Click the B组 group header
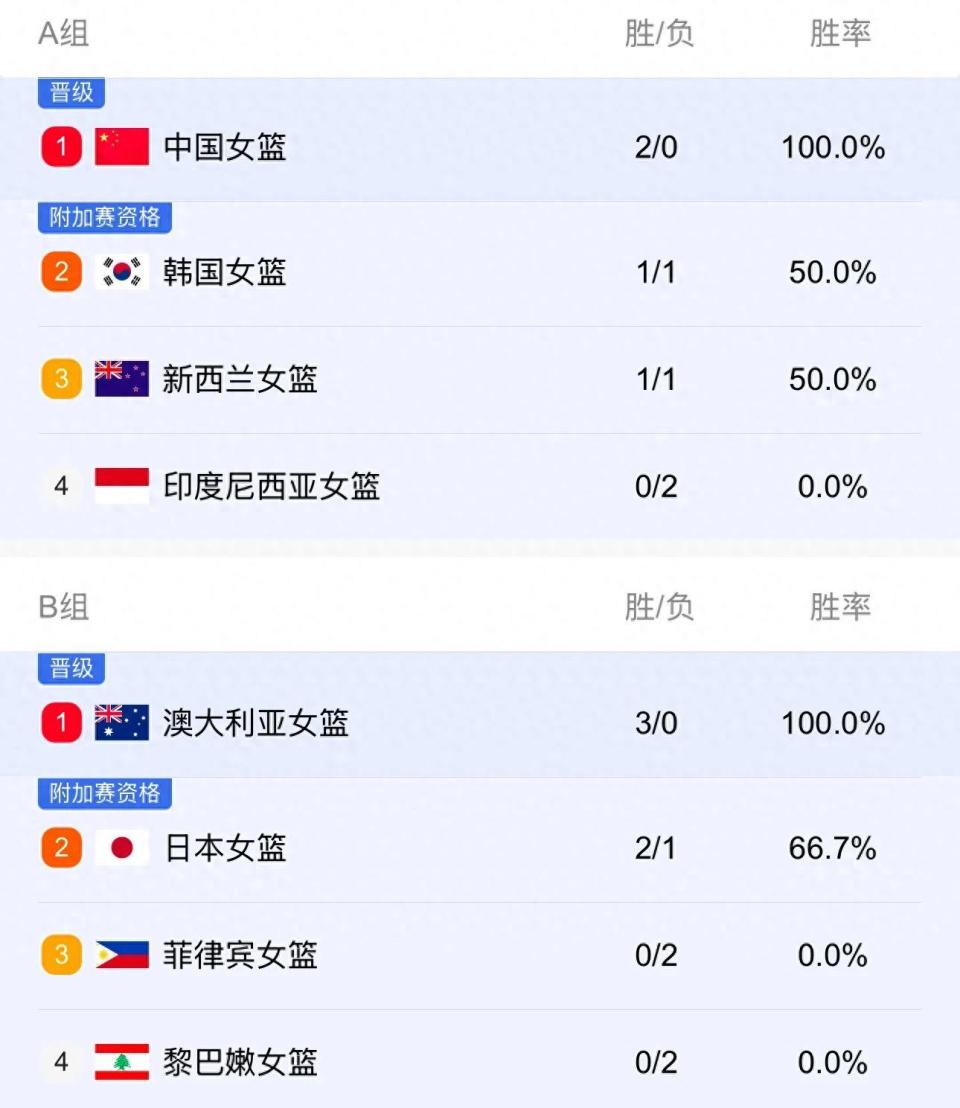The image size is (960, 1108). coord(64,607)
